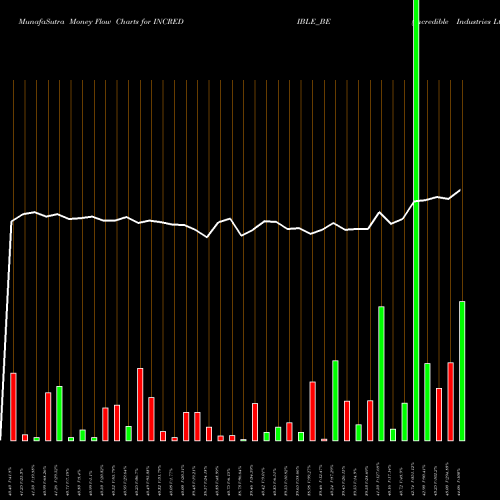Click the tallest green bar spanning the full chart height
Image resolution: width=500 pixels, height=500 pixels.
point(416,220)
